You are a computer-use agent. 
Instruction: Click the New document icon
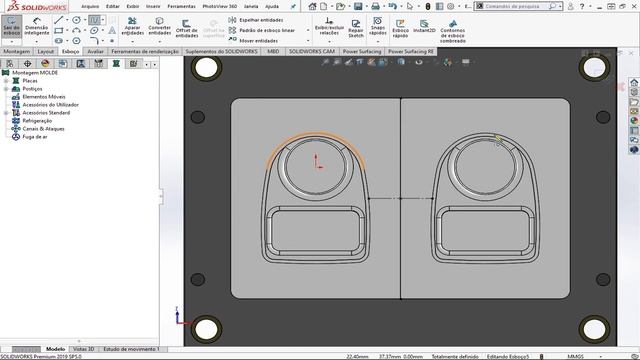tap(323, 6)
